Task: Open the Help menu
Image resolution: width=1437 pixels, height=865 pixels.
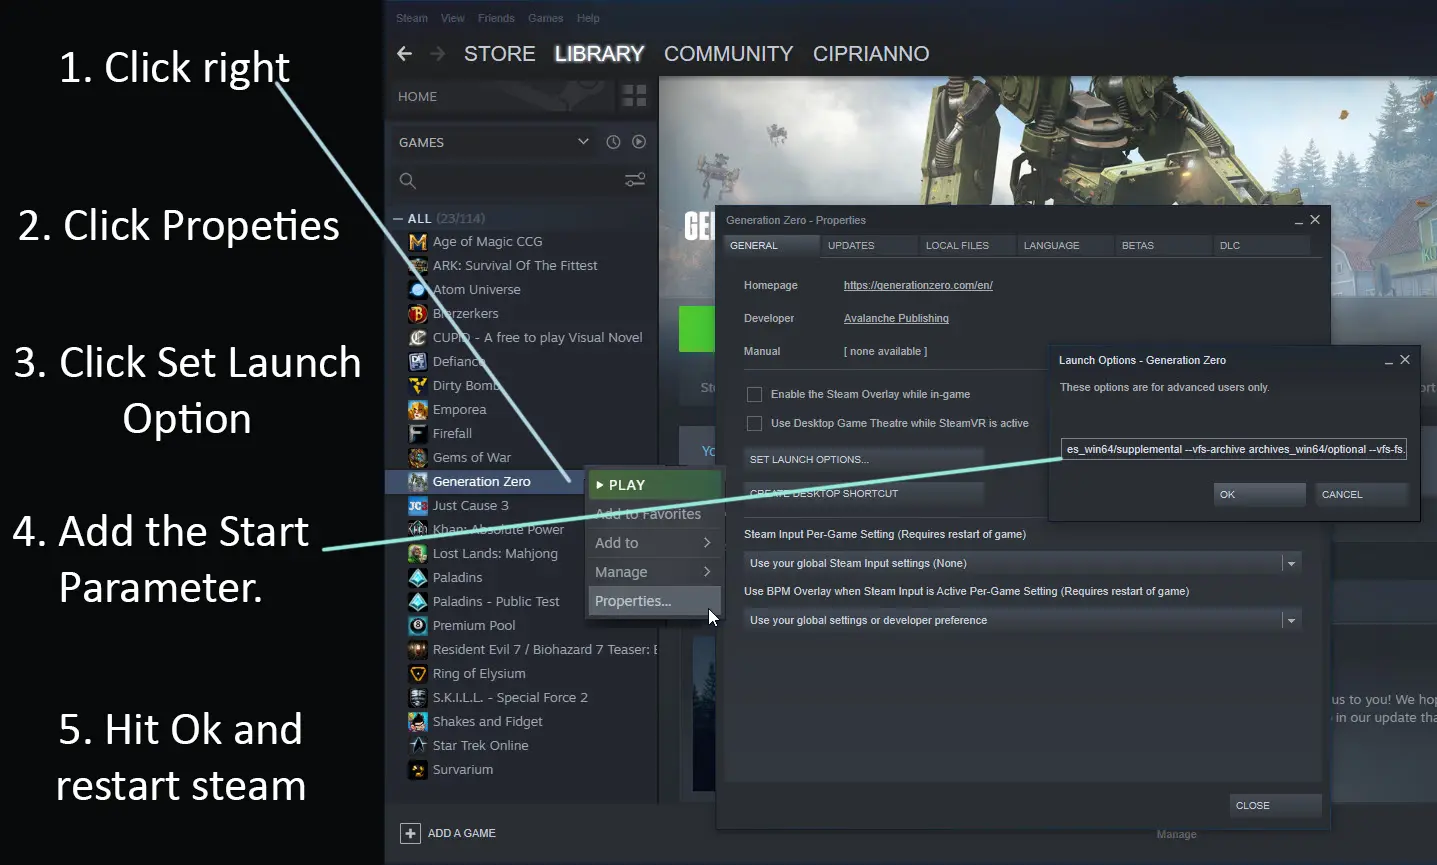Action: [x=588, y=18]
